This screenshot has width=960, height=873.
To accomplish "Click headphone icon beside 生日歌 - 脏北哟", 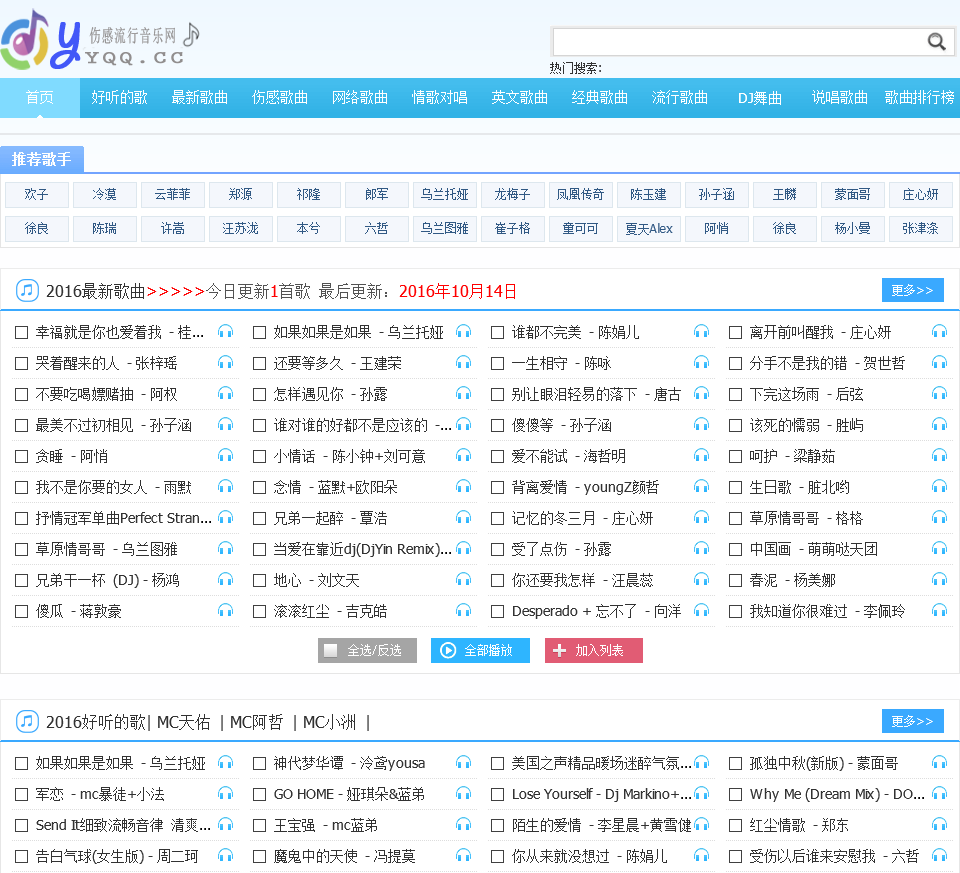I will 939,487.
